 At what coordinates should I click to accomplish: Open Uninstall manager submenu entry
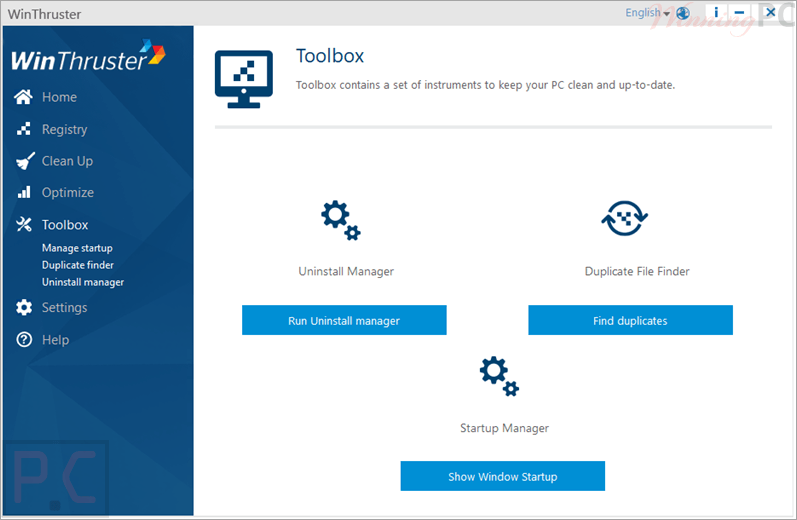pyautogui.click(x=83, y=282)
